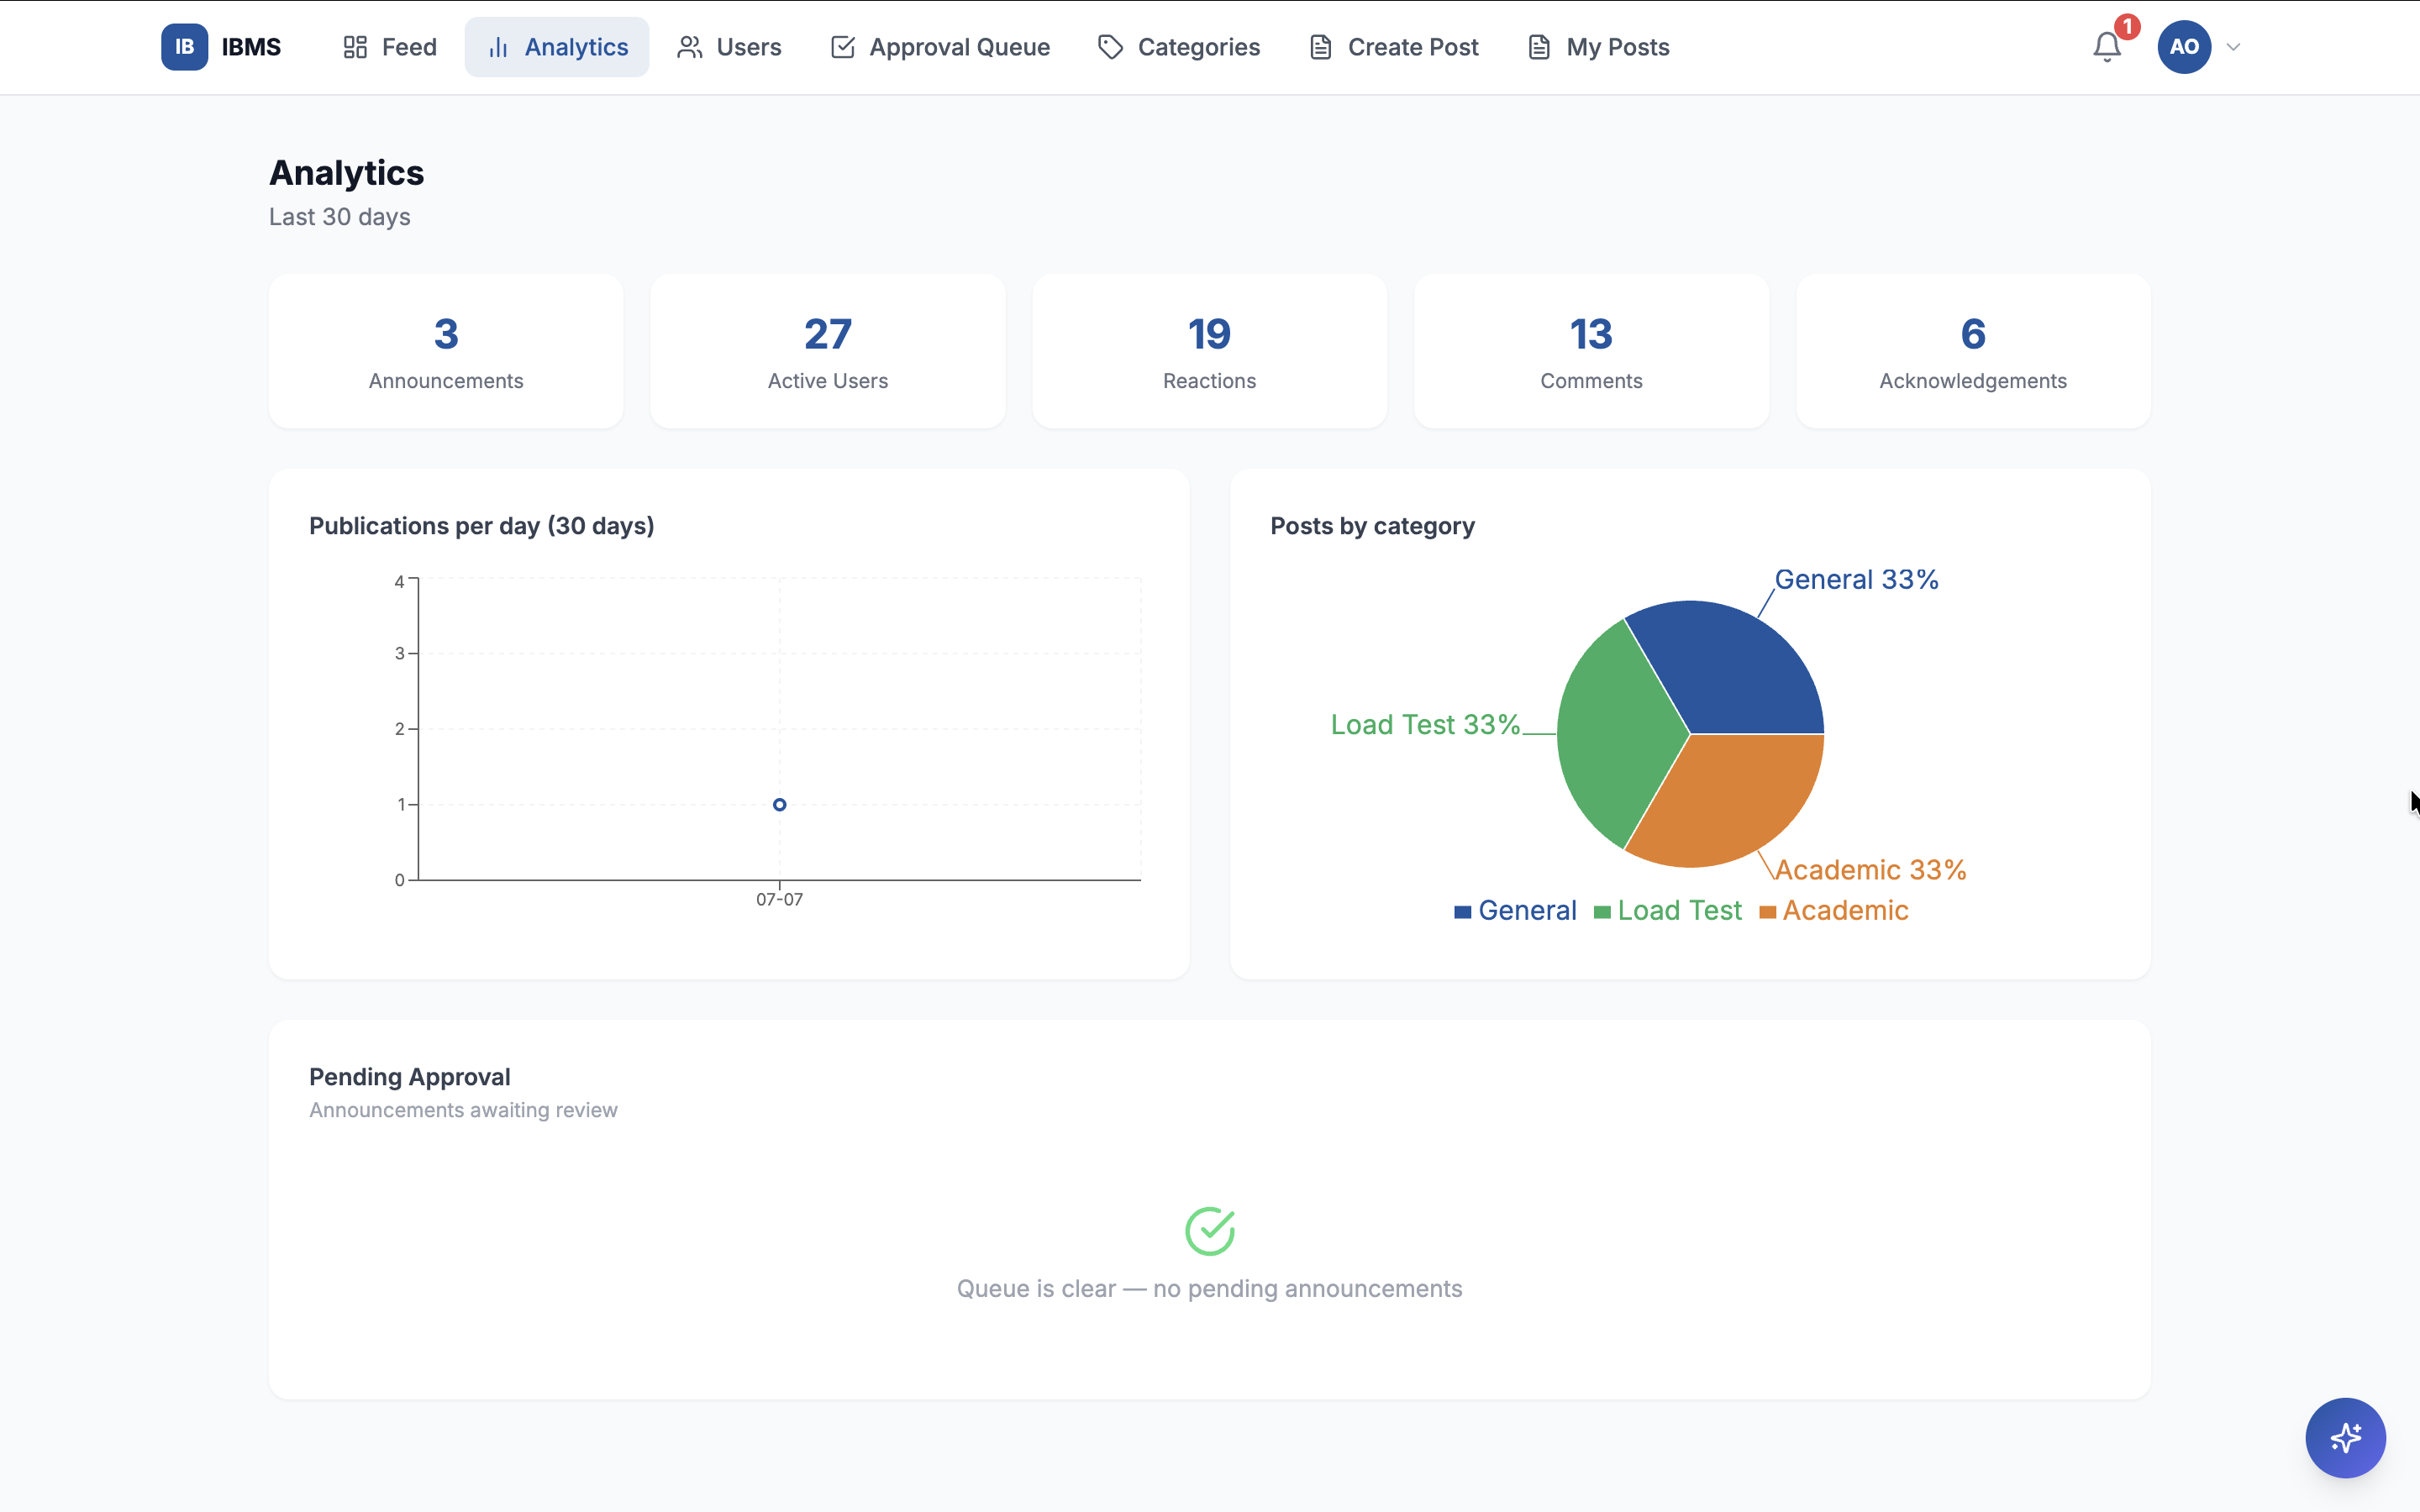Go to My Posts label
Screen dimensions: 2420x1512
point(1618,47)
